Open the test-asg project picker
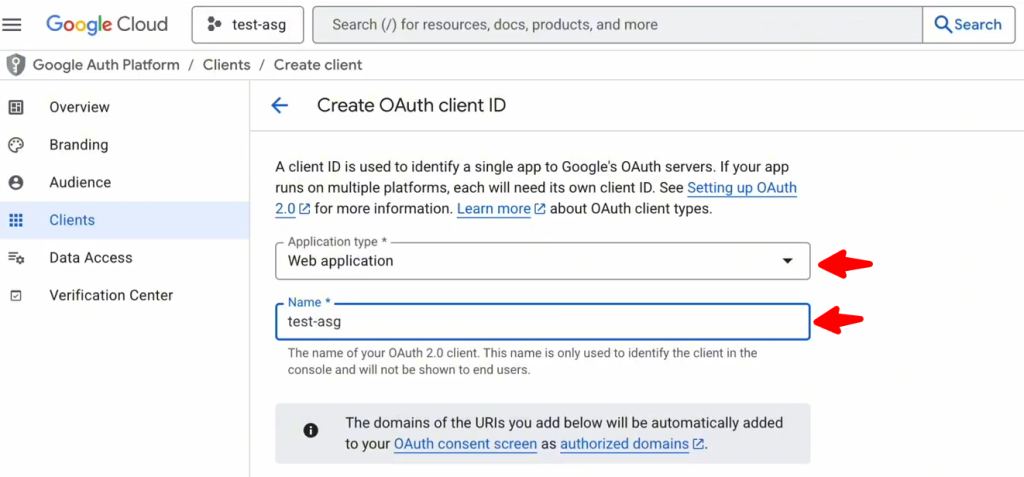 click(x=246, y=25)
